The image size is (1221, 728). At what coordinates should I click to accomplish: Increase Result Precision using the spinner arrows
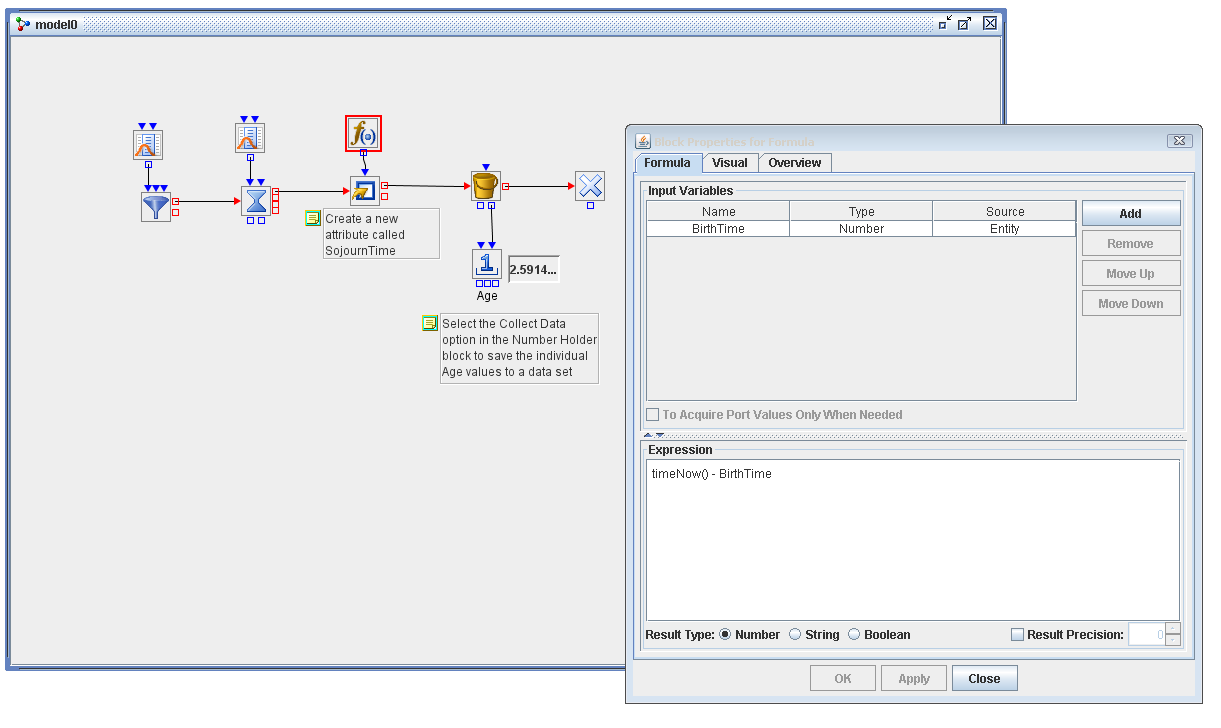point(1171,630)
